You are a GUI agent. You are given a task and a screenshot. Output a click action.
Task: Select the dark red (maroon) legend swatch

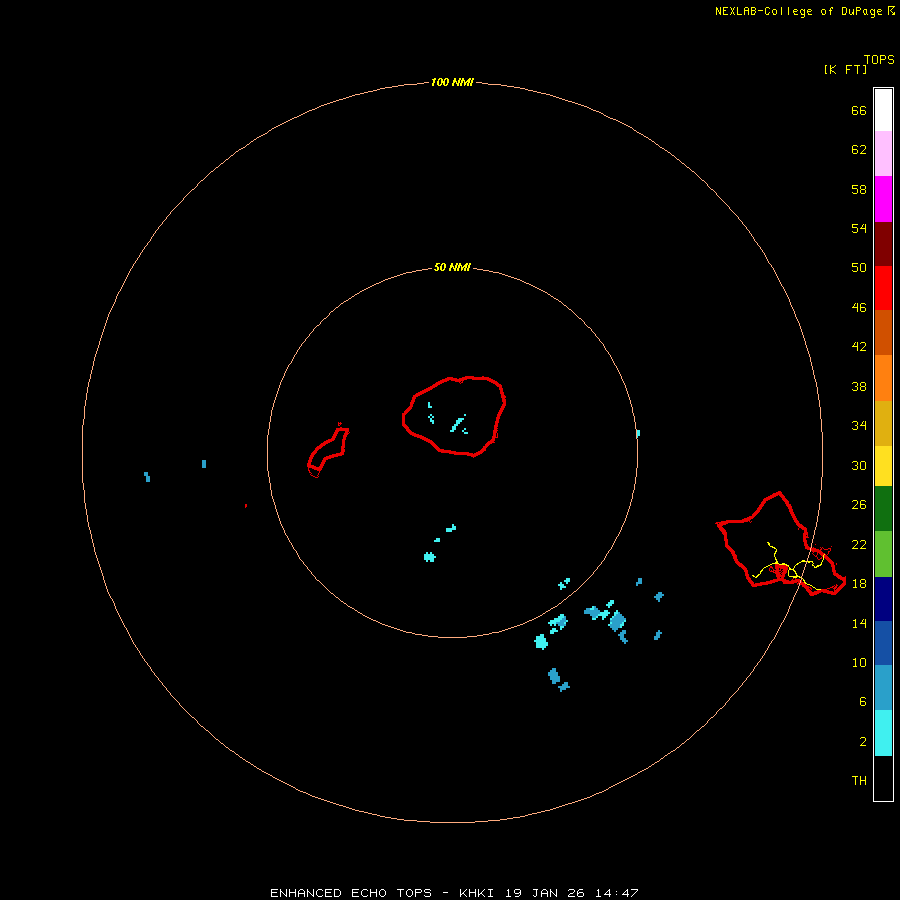tap(883, 243)
